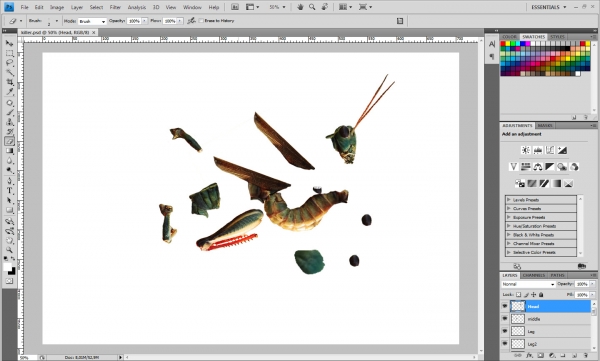Viewport: 600px width, 361px height.
Task: Toggle lock transparent pixels
Action: tap(518, 295)
